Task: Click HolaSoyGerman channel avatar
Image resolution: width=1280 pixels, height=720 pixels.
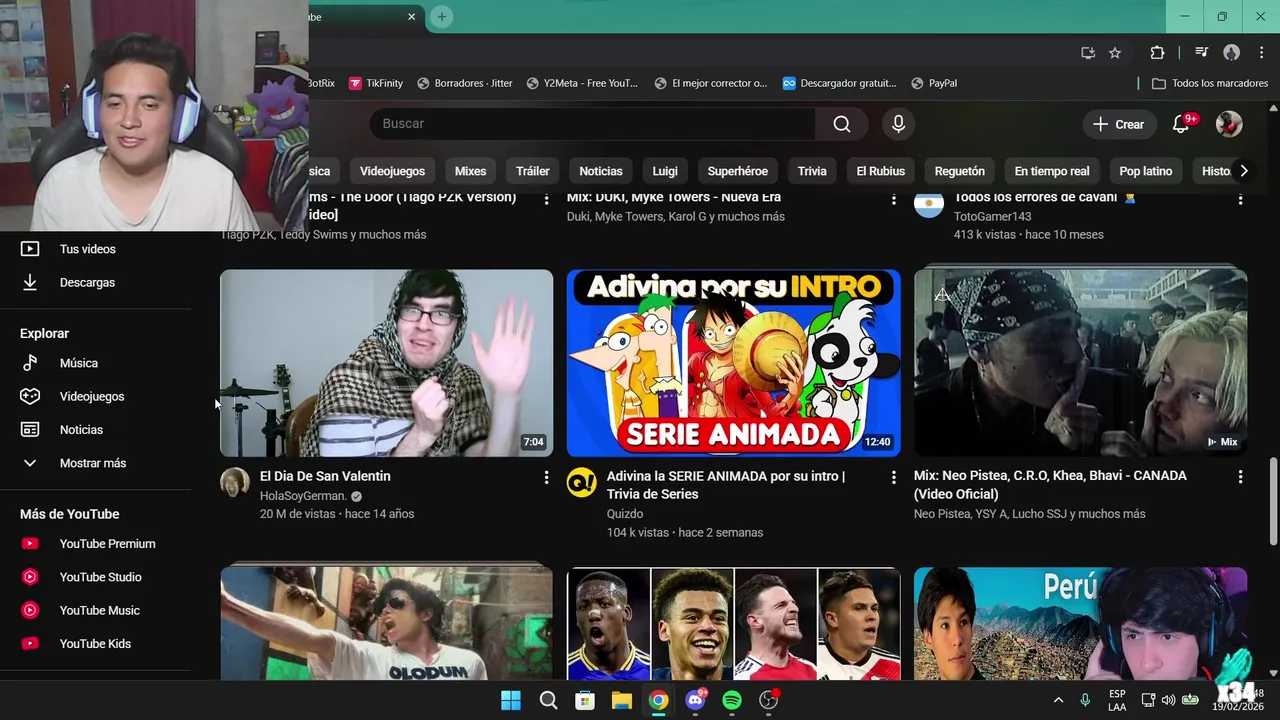Action: [235, 482]
